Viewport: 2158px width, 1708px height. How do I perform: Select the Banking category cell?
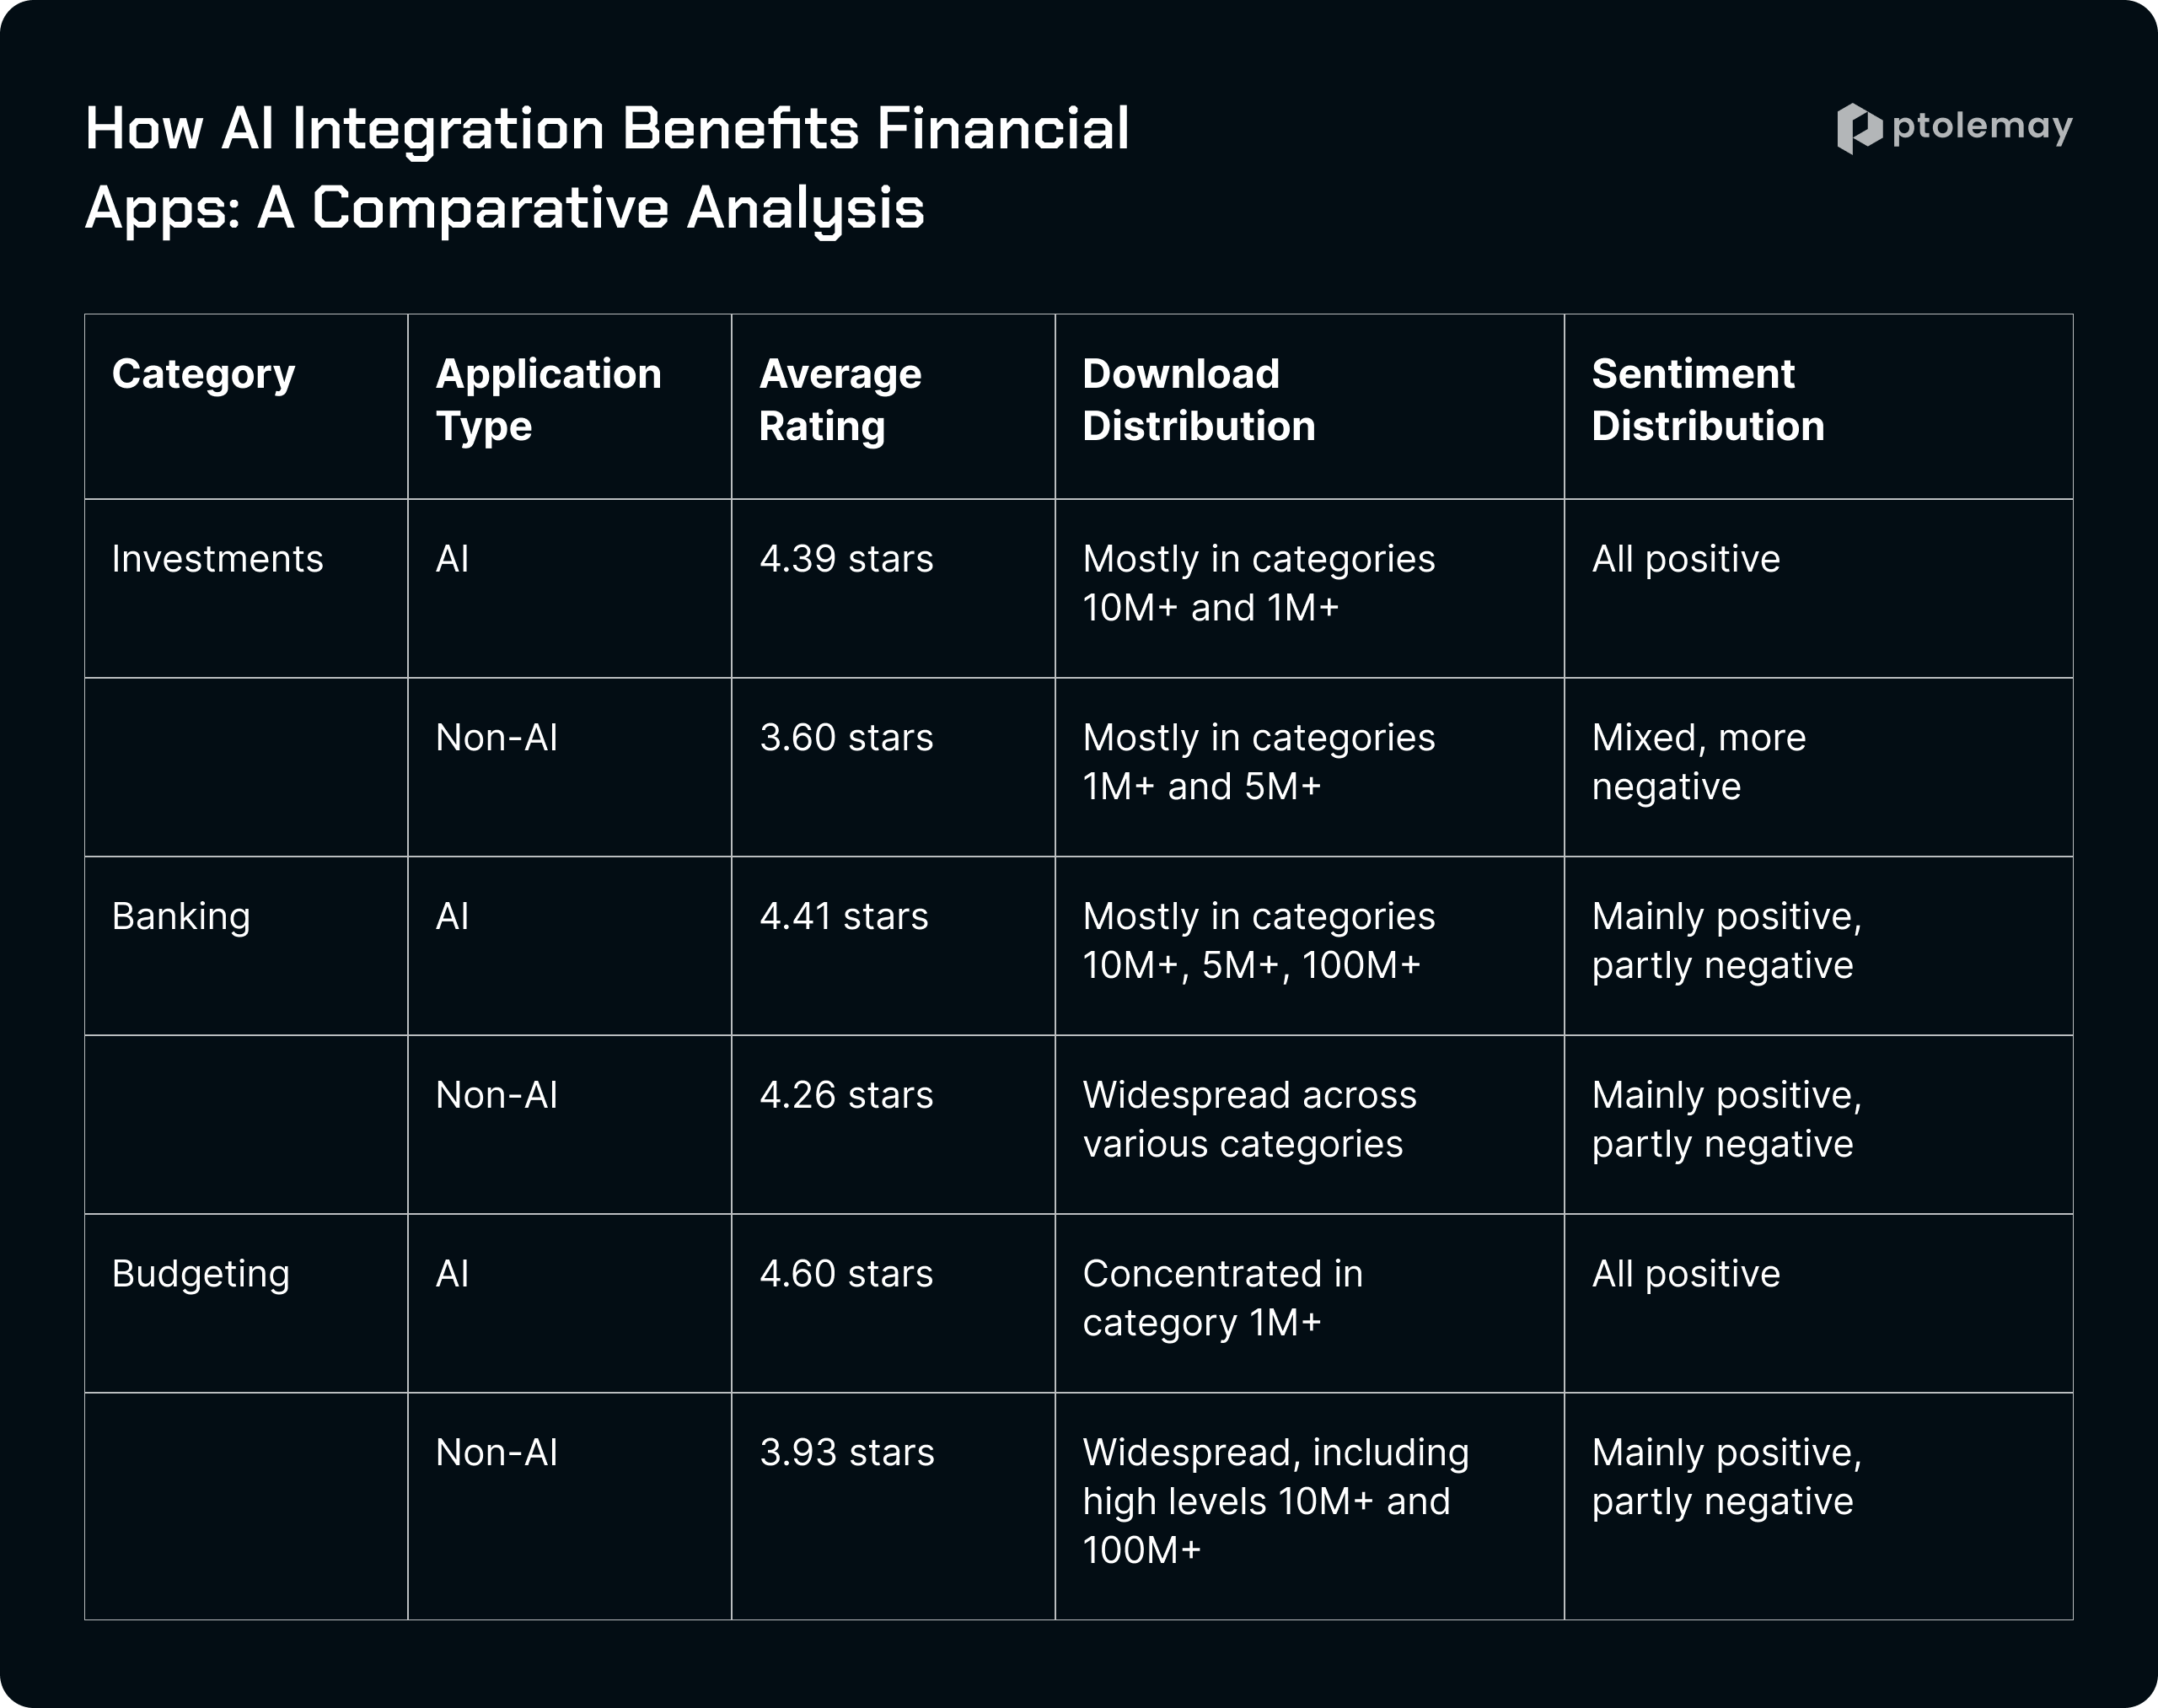246,946
